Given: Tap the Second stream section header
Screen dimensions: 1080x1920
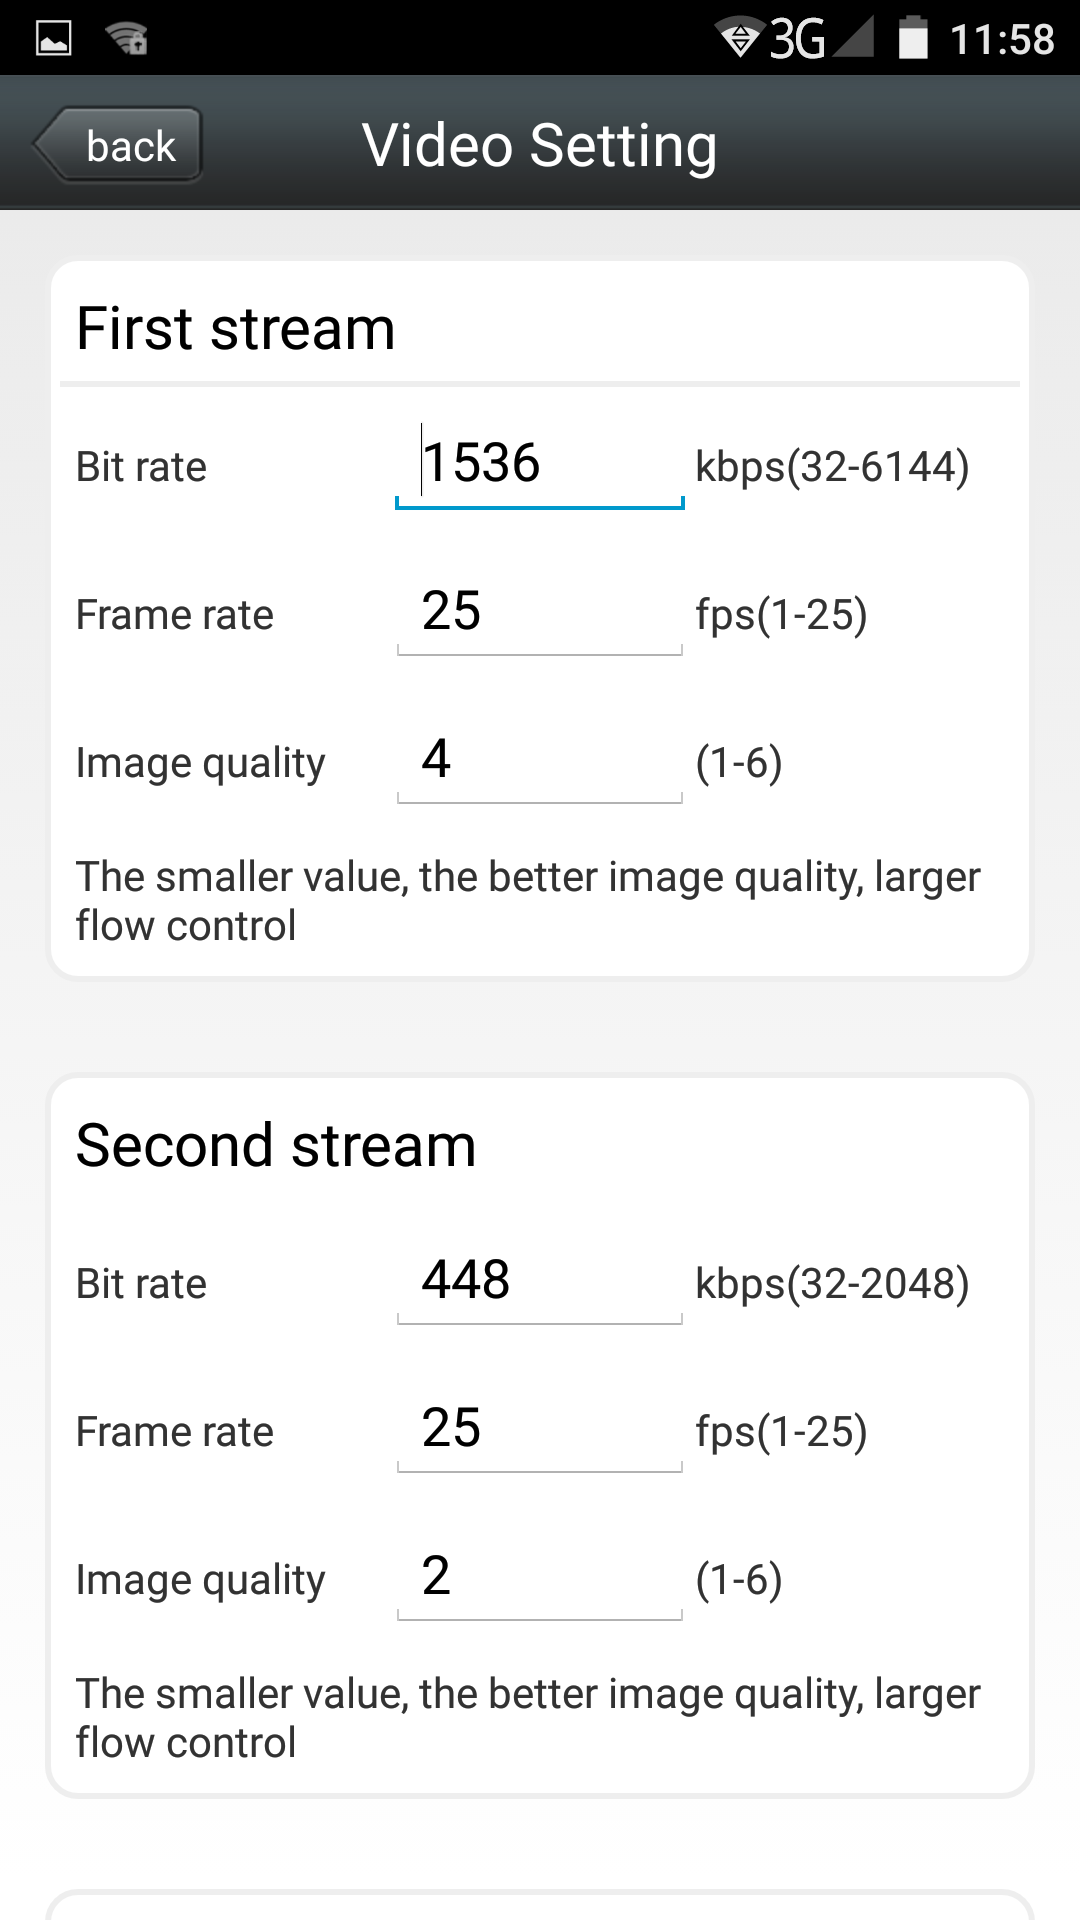Looking at the screenshot, I should click(x=276, y=1145).
